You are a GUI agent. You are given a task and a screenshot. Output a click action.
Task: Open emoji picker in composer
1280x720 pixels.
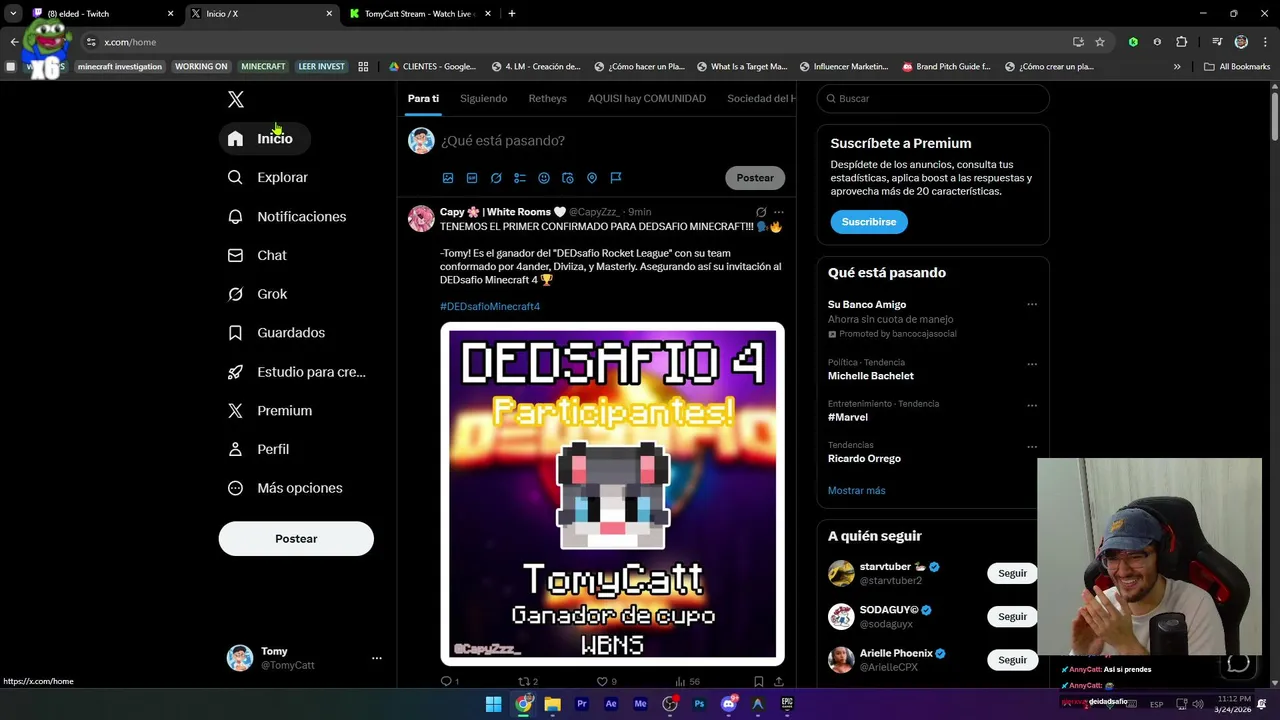tap(544, 178)
